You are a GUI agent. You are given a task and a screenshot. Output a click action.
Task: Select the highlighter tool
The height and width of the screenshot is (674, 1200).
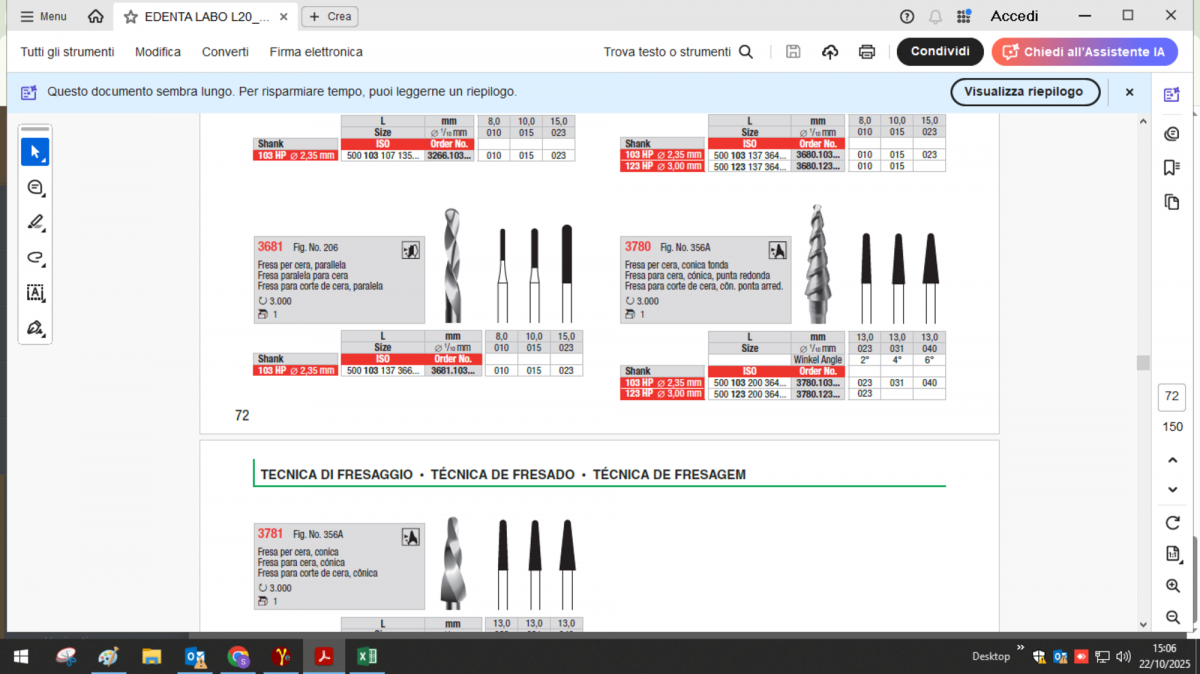[x=35, y=222]
